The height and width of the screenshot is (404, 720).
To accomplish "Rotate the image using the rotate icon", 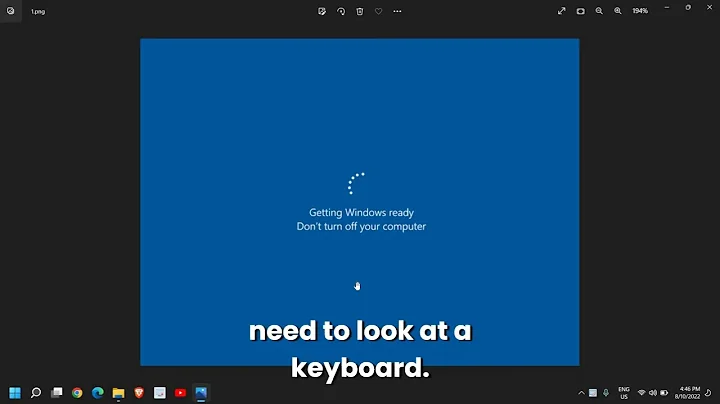I will point(341,11).
